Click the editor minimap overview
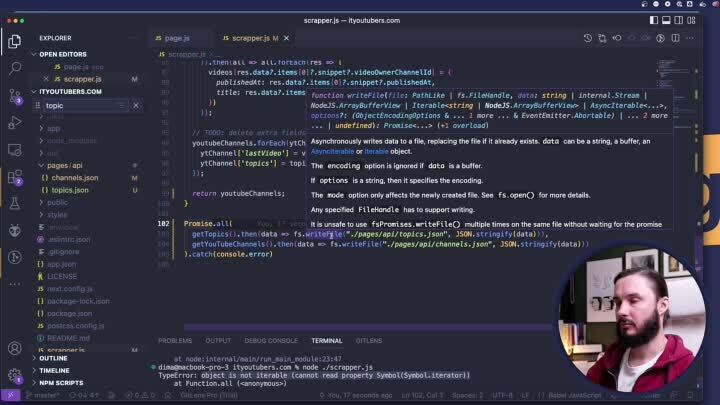Screen dimensions: 720x405 coord(674,73)
